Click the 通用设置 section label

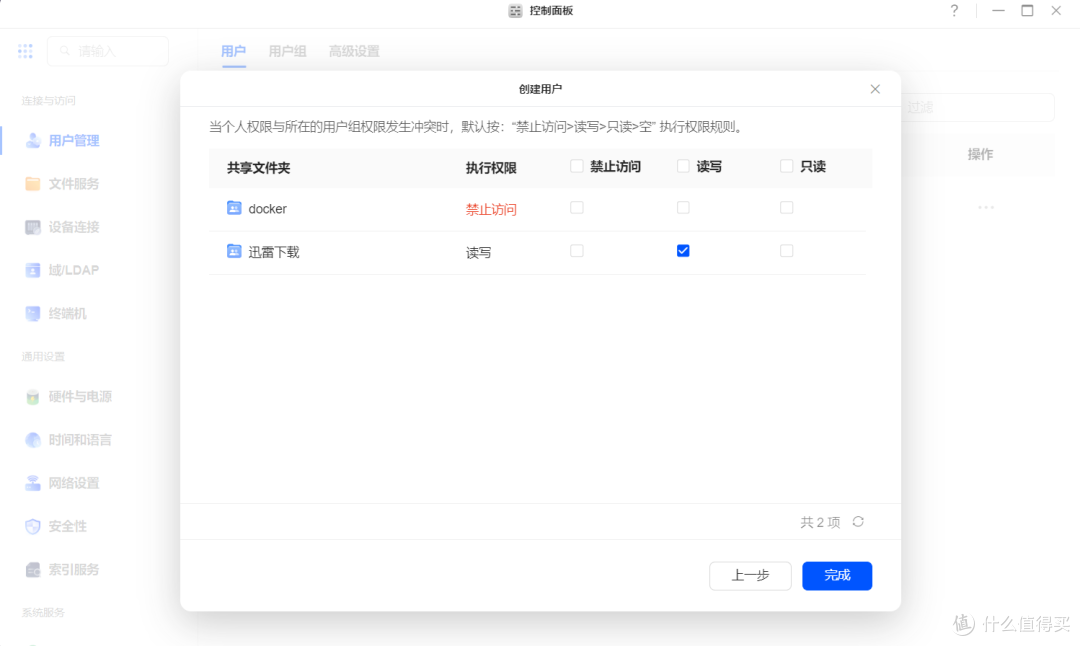(x=43, y=356)
